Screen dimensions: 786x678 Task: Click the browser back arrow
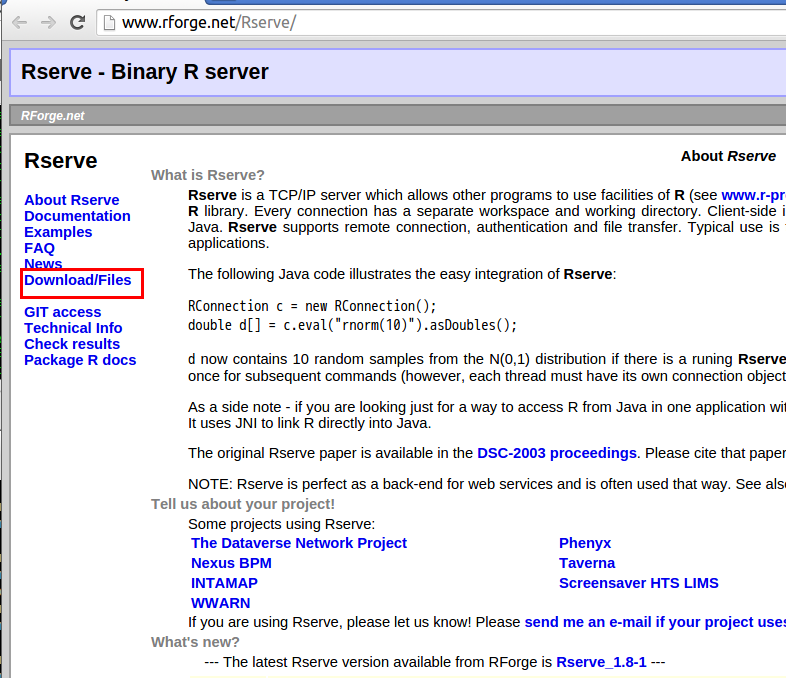[x=20, y=23]
